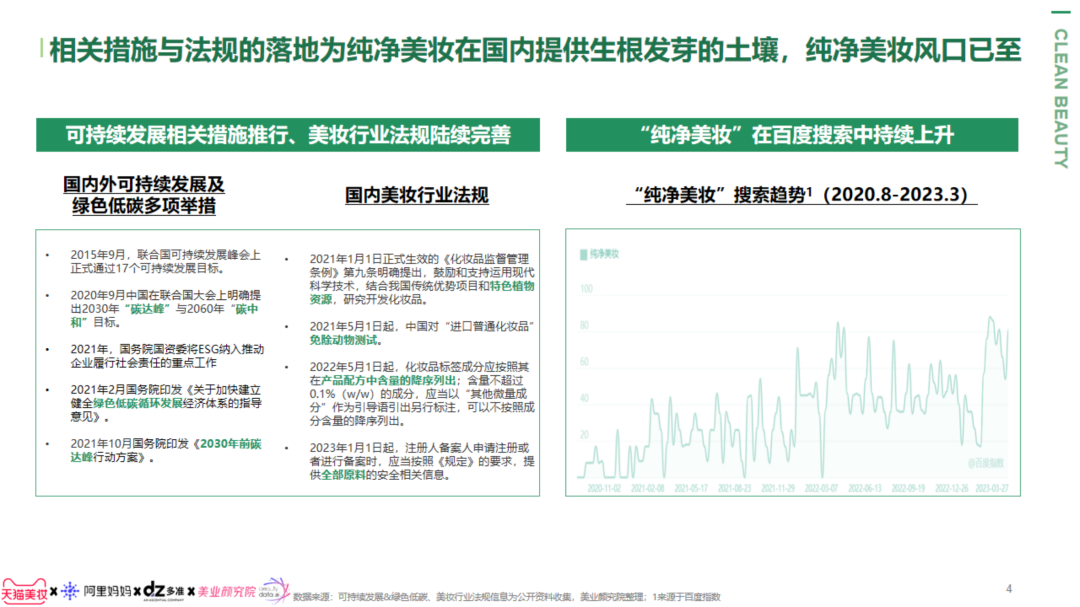Click x-axis date 2020-11-02

(x=604, y=488)
